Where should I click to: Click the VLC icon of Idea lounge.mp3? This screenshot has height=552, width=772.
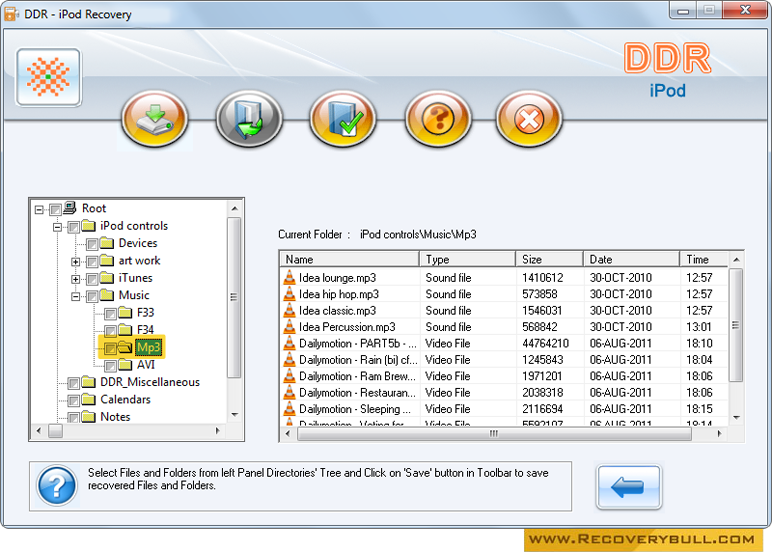290,278
